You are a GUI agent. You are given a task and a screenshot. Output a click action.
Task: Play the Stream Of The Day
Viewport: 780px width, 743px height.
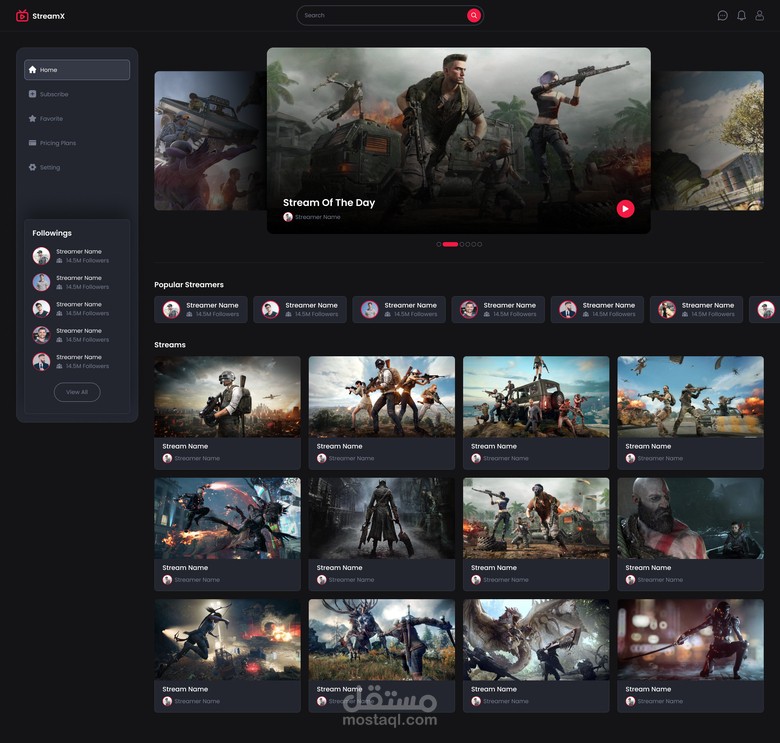click(x=625, y=209)
